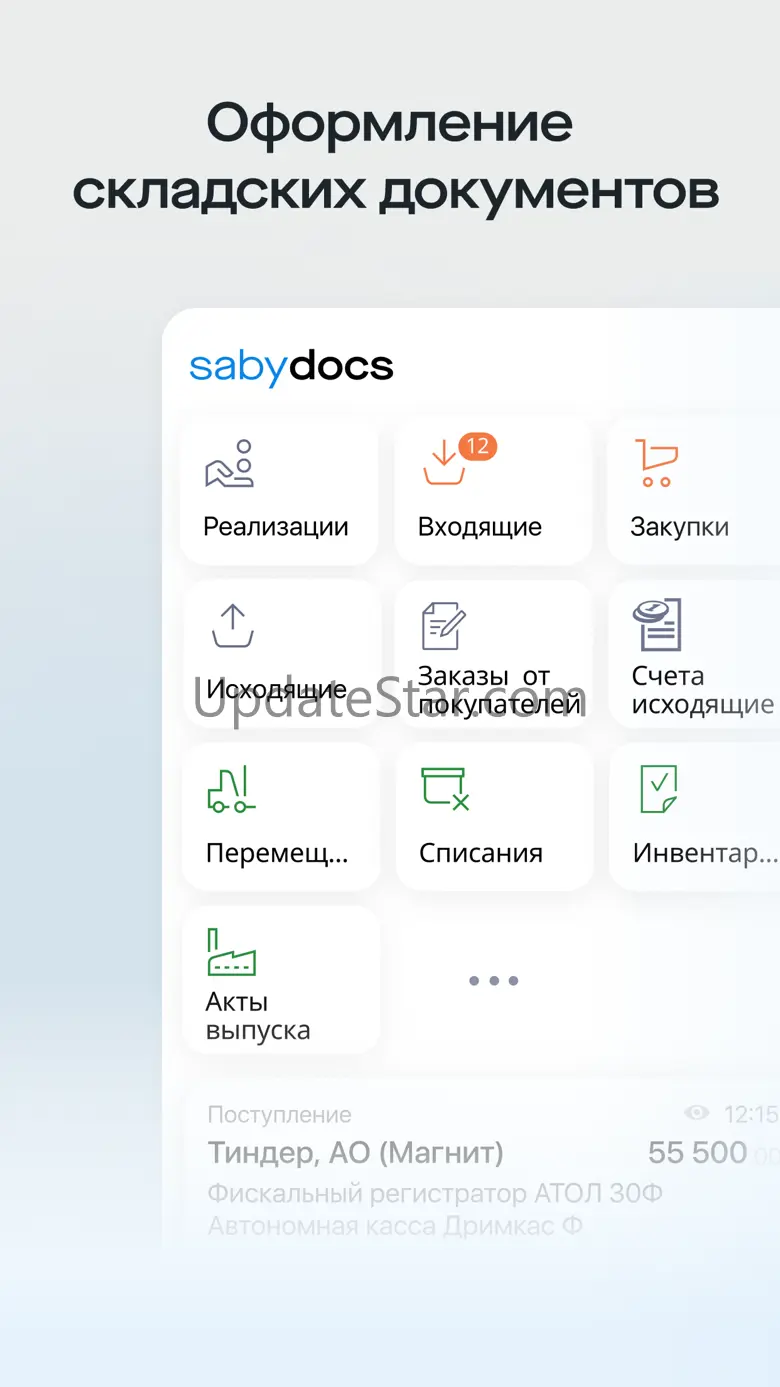Tap the eye icon on the Поступление row
The width and height of the screenshot is (780, 1387).
click(x=697, y=1113)
